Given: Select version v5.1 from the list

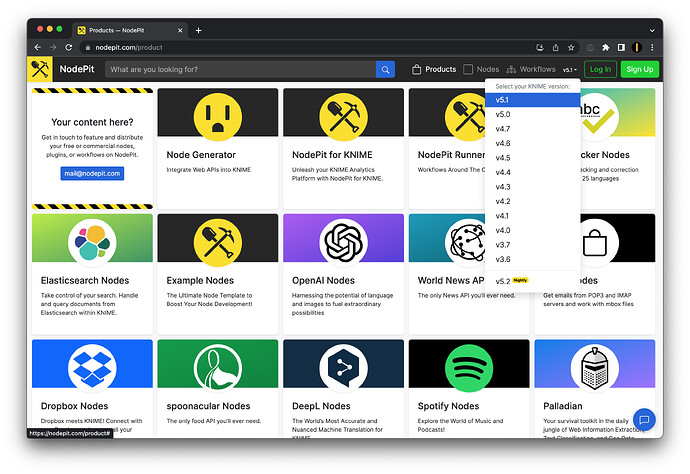Looking at the screenshot, I should point(532,100).
